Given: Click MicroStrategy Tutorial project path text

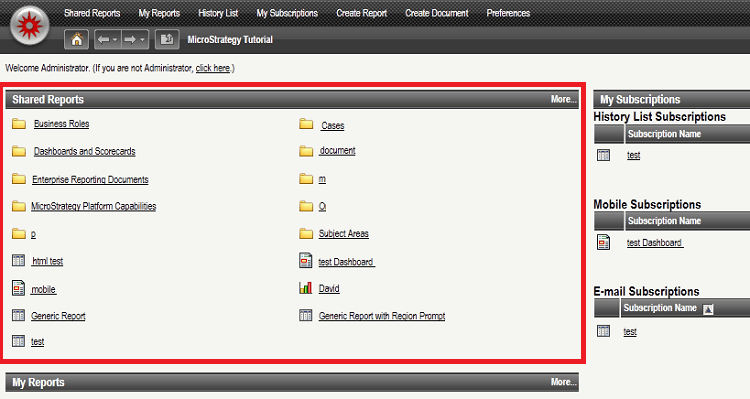Looking at the screenshot, I should point(230,39).
